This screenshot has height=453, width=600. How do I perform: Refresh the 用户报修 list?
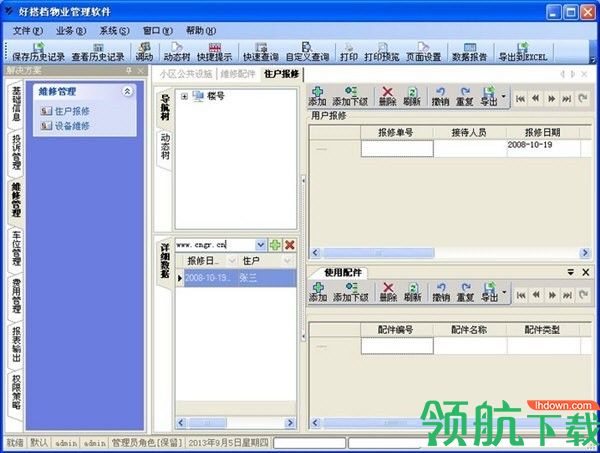pyautogui.click(x=412, y=96)
